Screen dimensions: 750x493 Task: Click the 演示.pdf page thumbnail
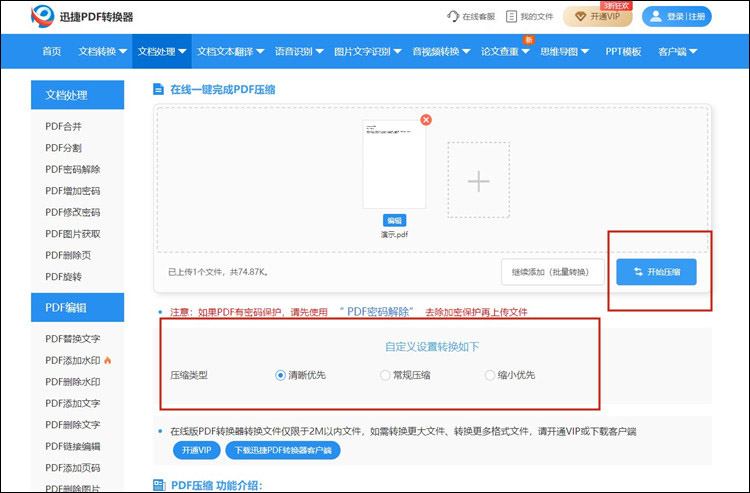click(394, 164)
